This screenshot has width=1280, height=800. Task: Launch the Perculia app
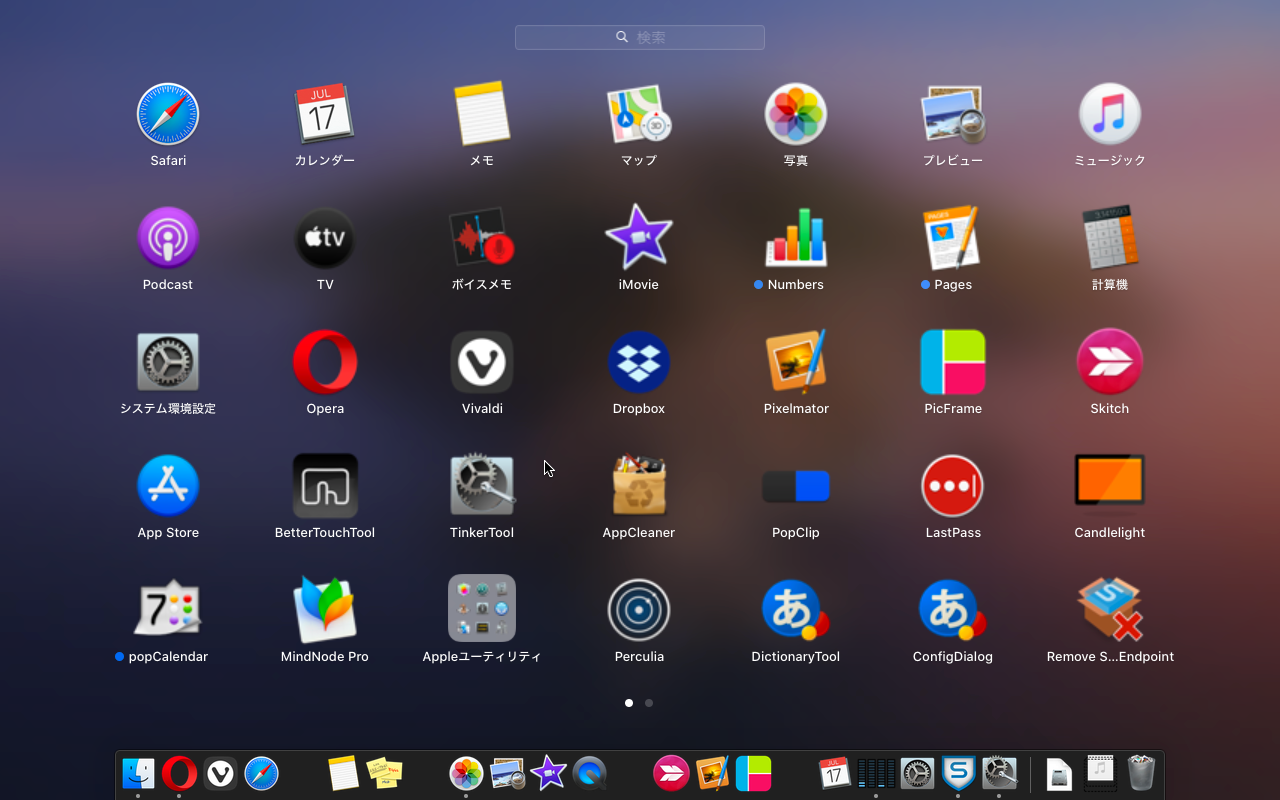click(x=639, y=610)
